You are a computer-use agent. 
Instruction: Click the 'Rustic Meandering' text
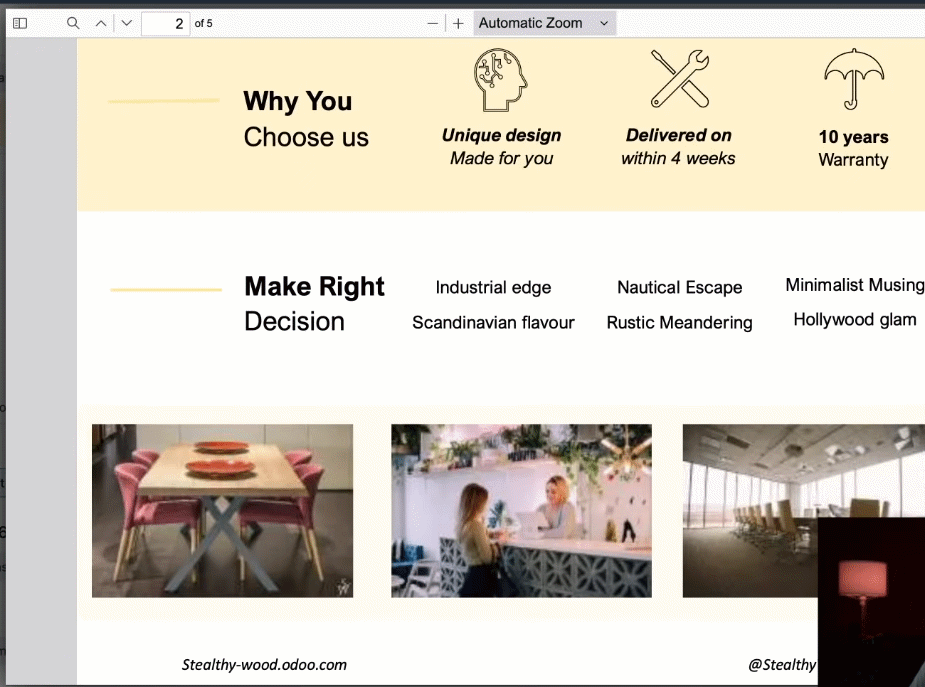click(680, 323)
